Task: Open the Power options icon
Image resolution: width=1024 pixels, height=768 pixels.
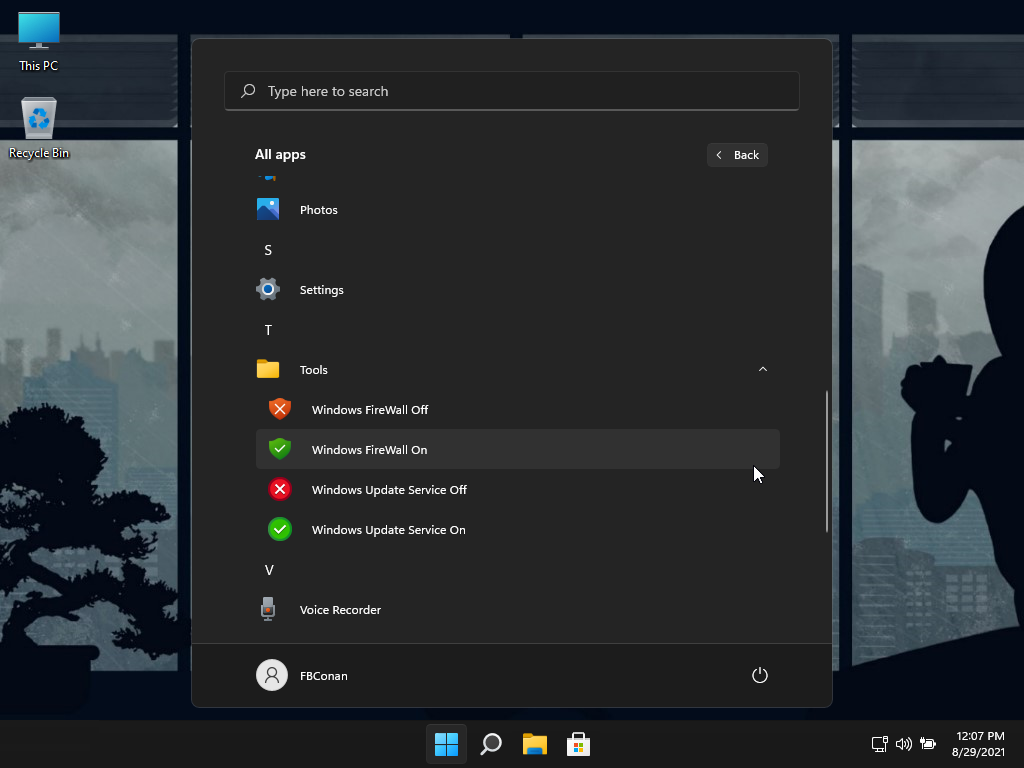Action: point(760,675)
